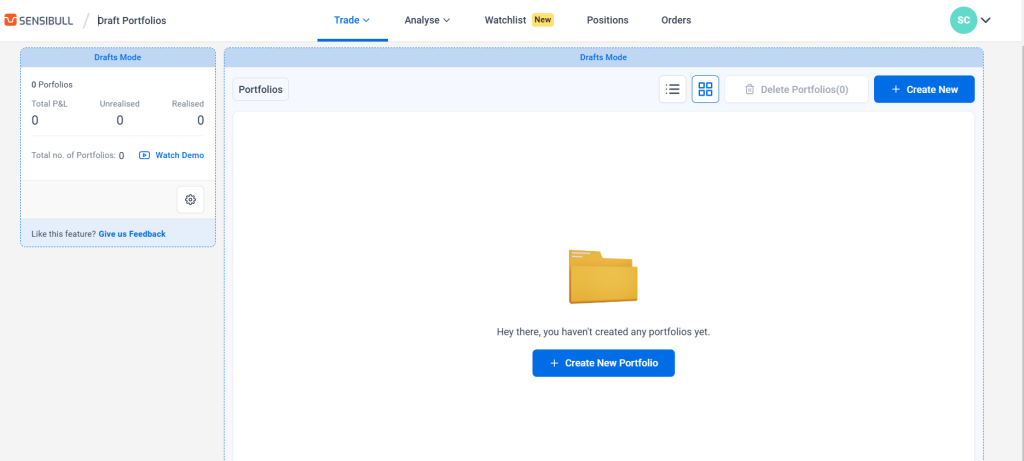Viewport: 1024px width, 461px height.
Task: Open the Give us Feedback link
Action: (x=132, y=234)
